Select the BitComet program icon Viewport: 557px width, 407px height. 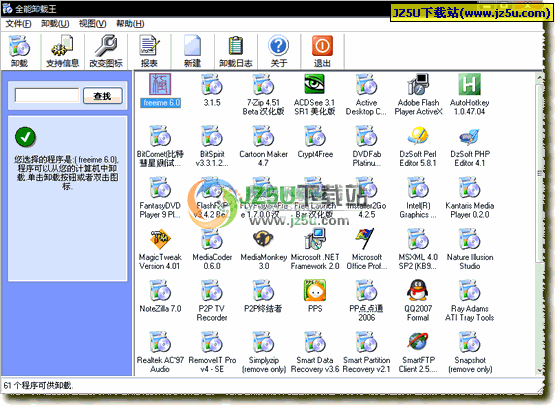[x=160, y=136]
